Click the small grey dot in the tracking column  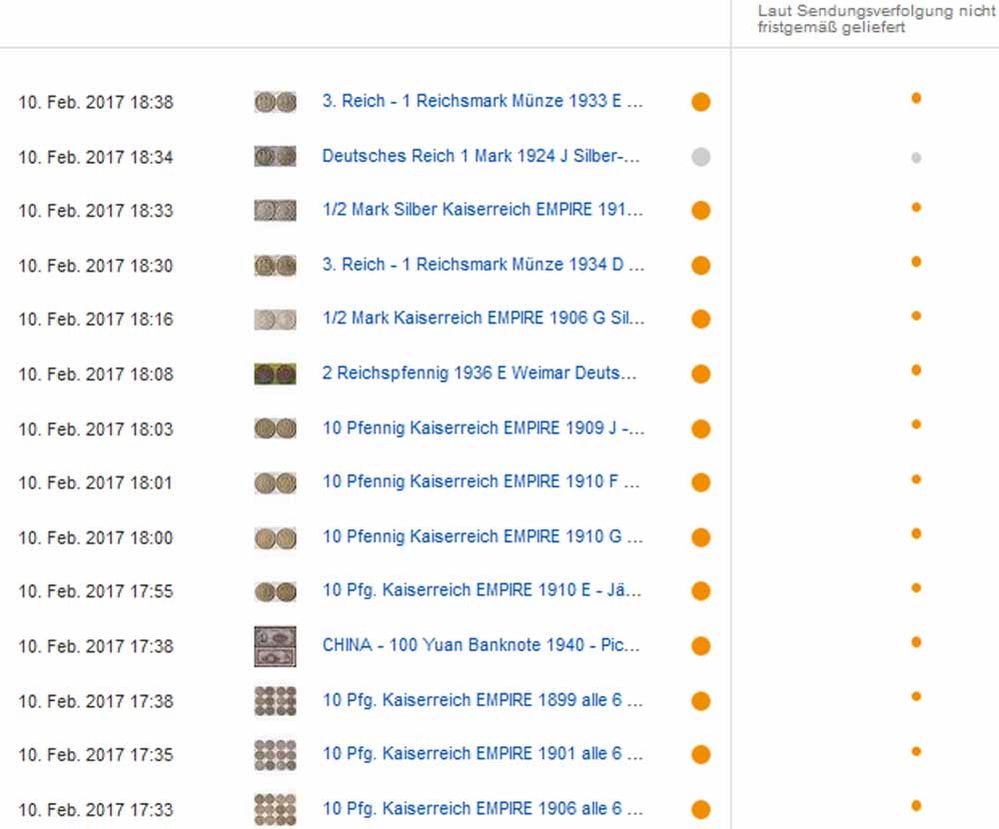coord(916,158)
